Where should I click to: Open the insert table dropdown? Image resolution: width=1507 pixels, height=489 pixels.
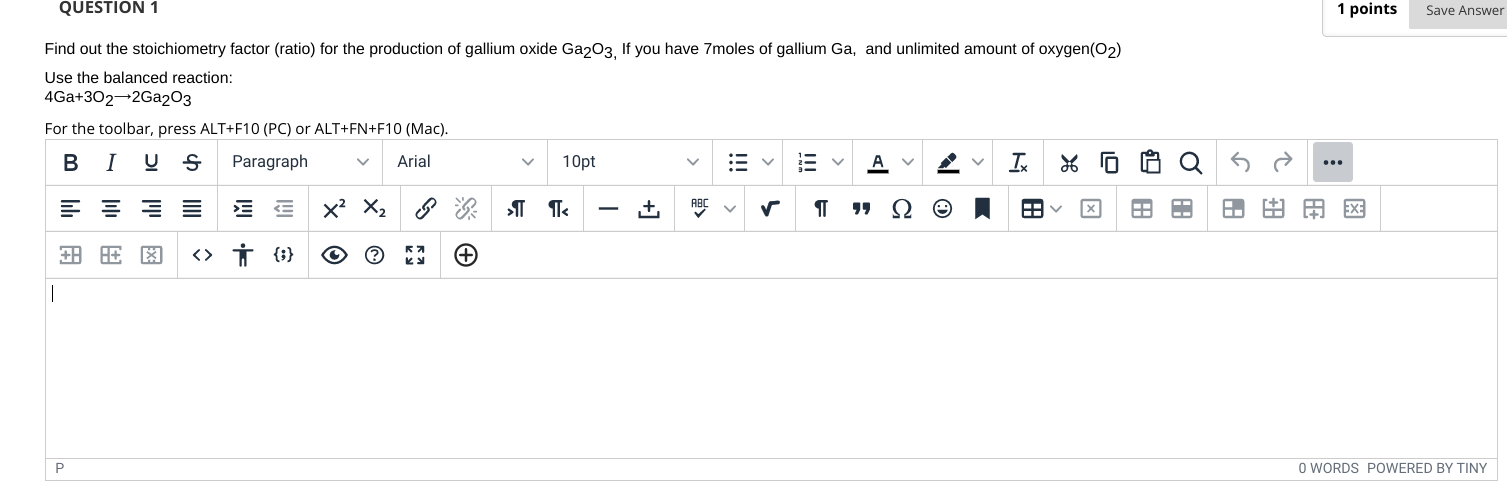coord(1041,209)
